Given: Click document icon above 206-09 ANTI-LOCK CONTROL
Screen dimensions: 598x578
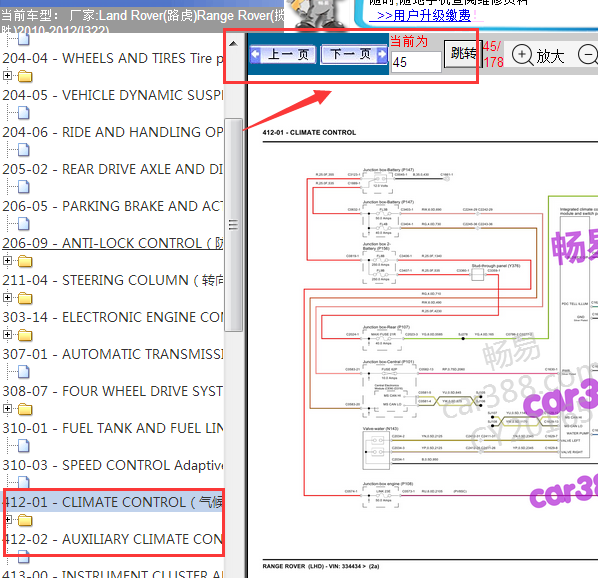Looking at the screenshot, I should (24, 224).
